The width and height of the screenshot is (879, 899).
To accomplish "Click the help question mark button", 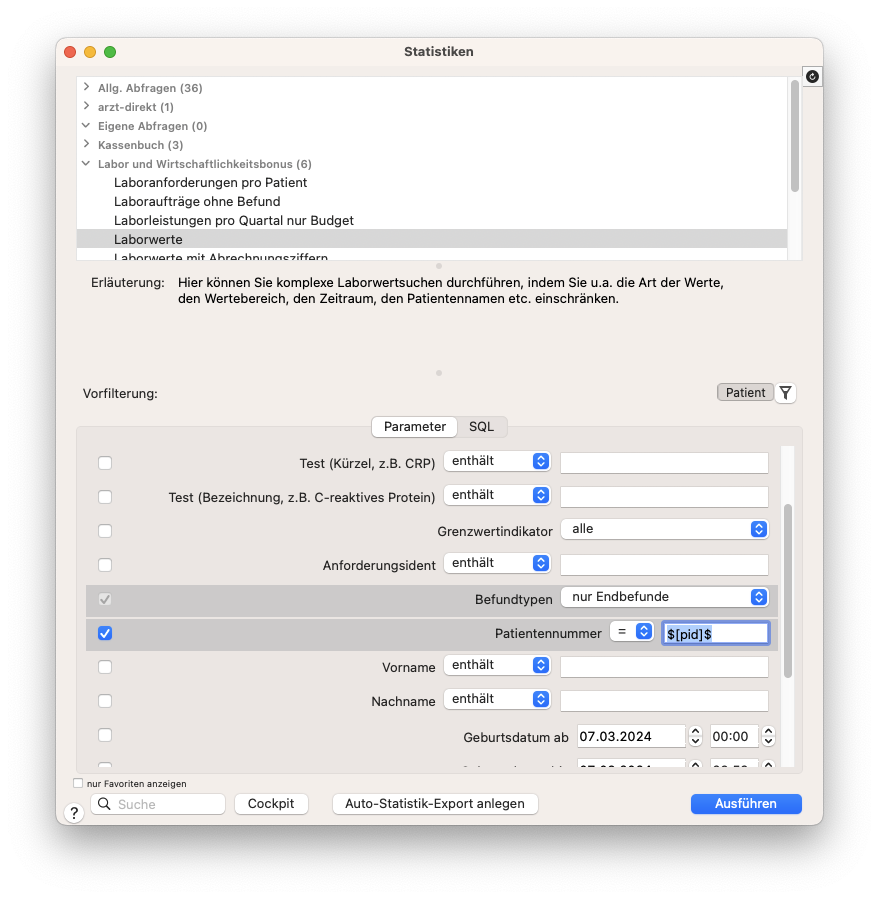I will pos(74,812).
